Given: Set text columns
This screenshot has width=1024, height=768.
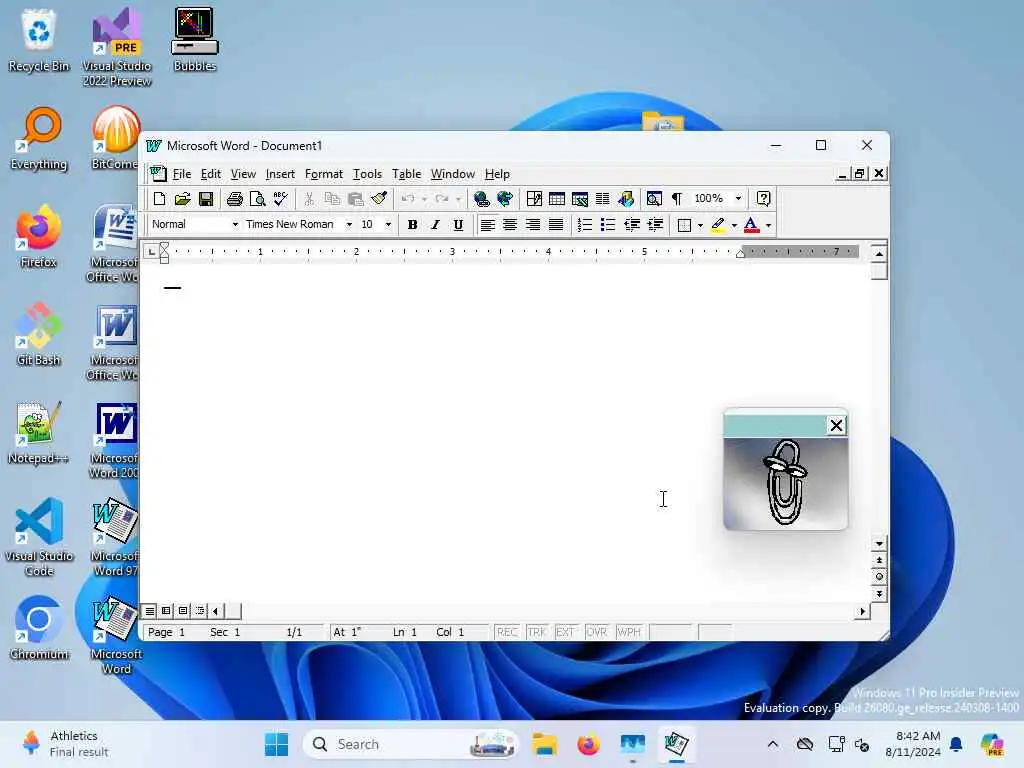Looking at the screenshot, I should (x=603, y=199).
